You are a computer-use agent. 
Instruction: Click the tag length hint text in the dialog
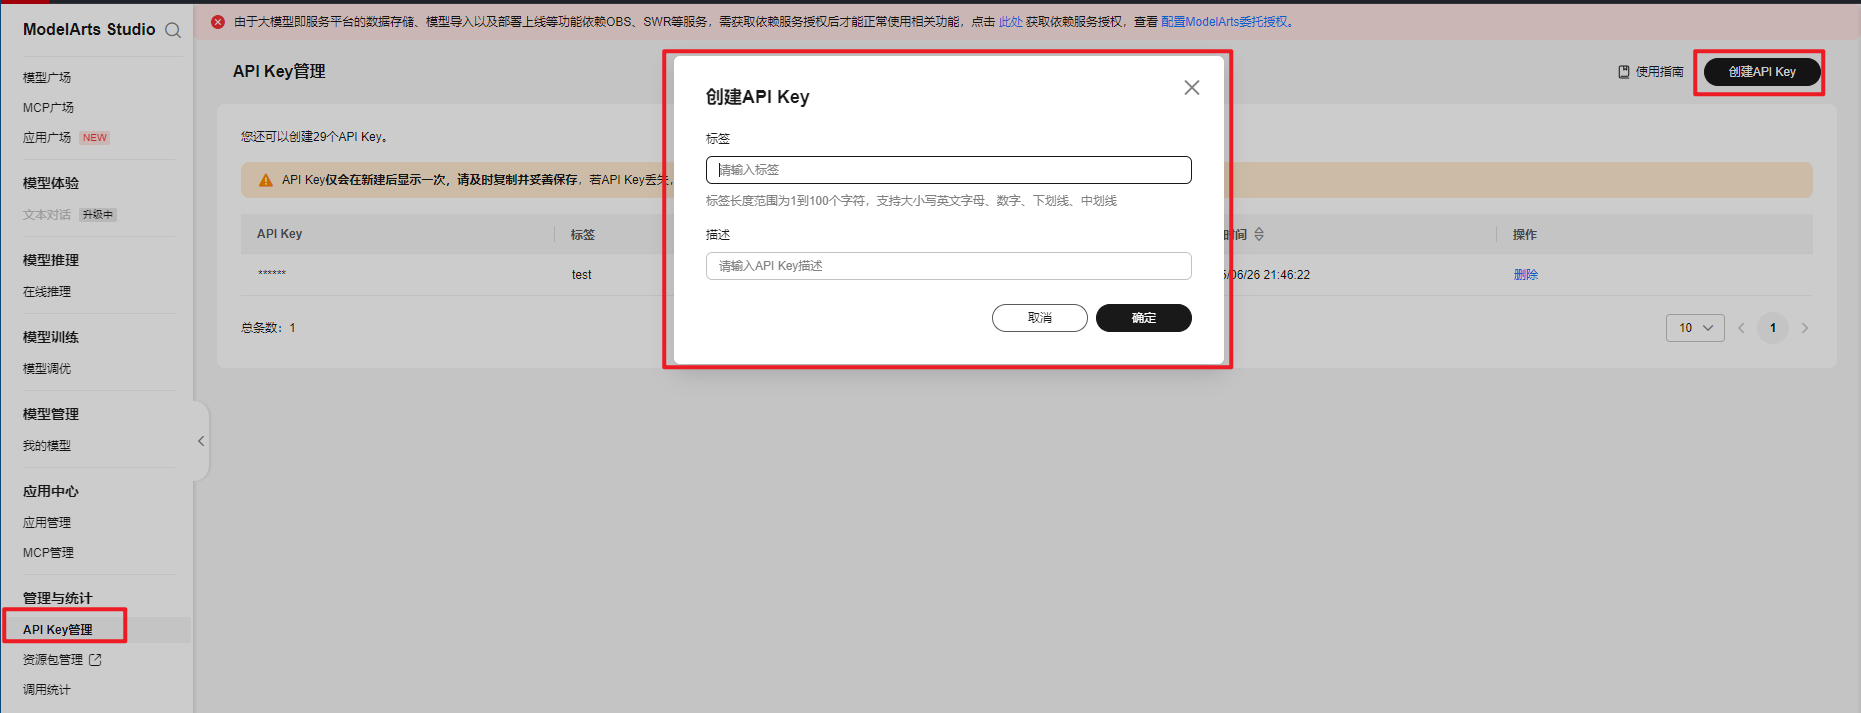pyautogui.click(x=911, y=201)
